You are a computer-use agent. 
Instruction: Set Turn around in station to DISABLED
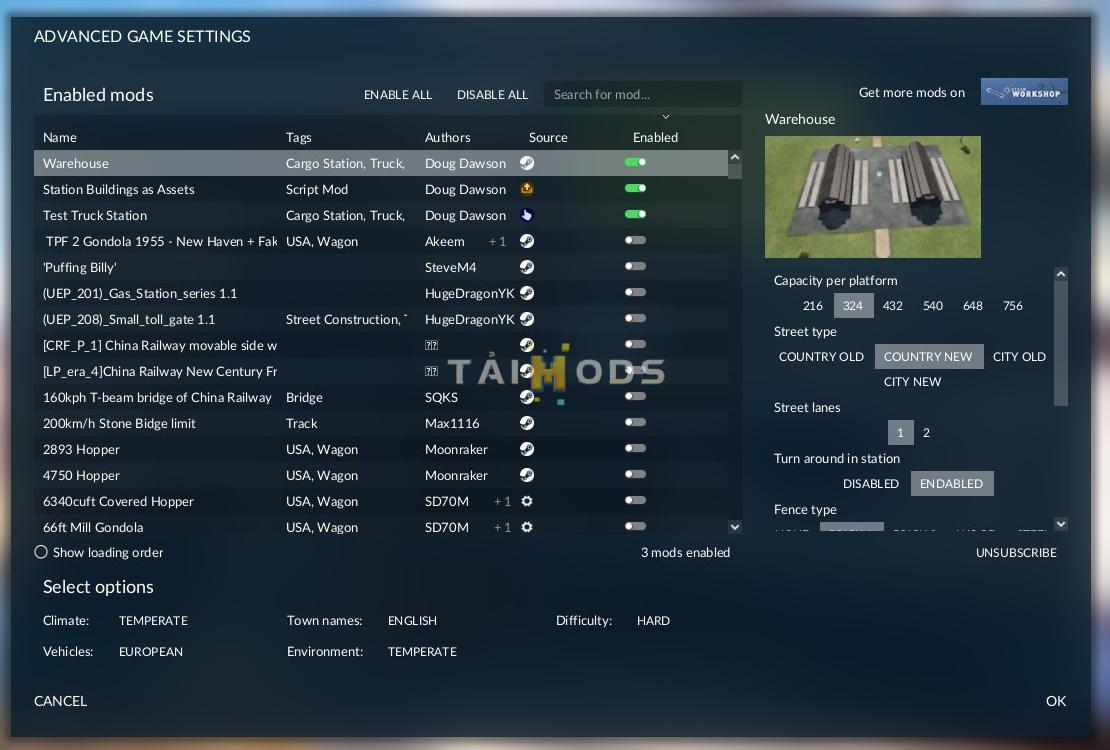tap(871, 484)
